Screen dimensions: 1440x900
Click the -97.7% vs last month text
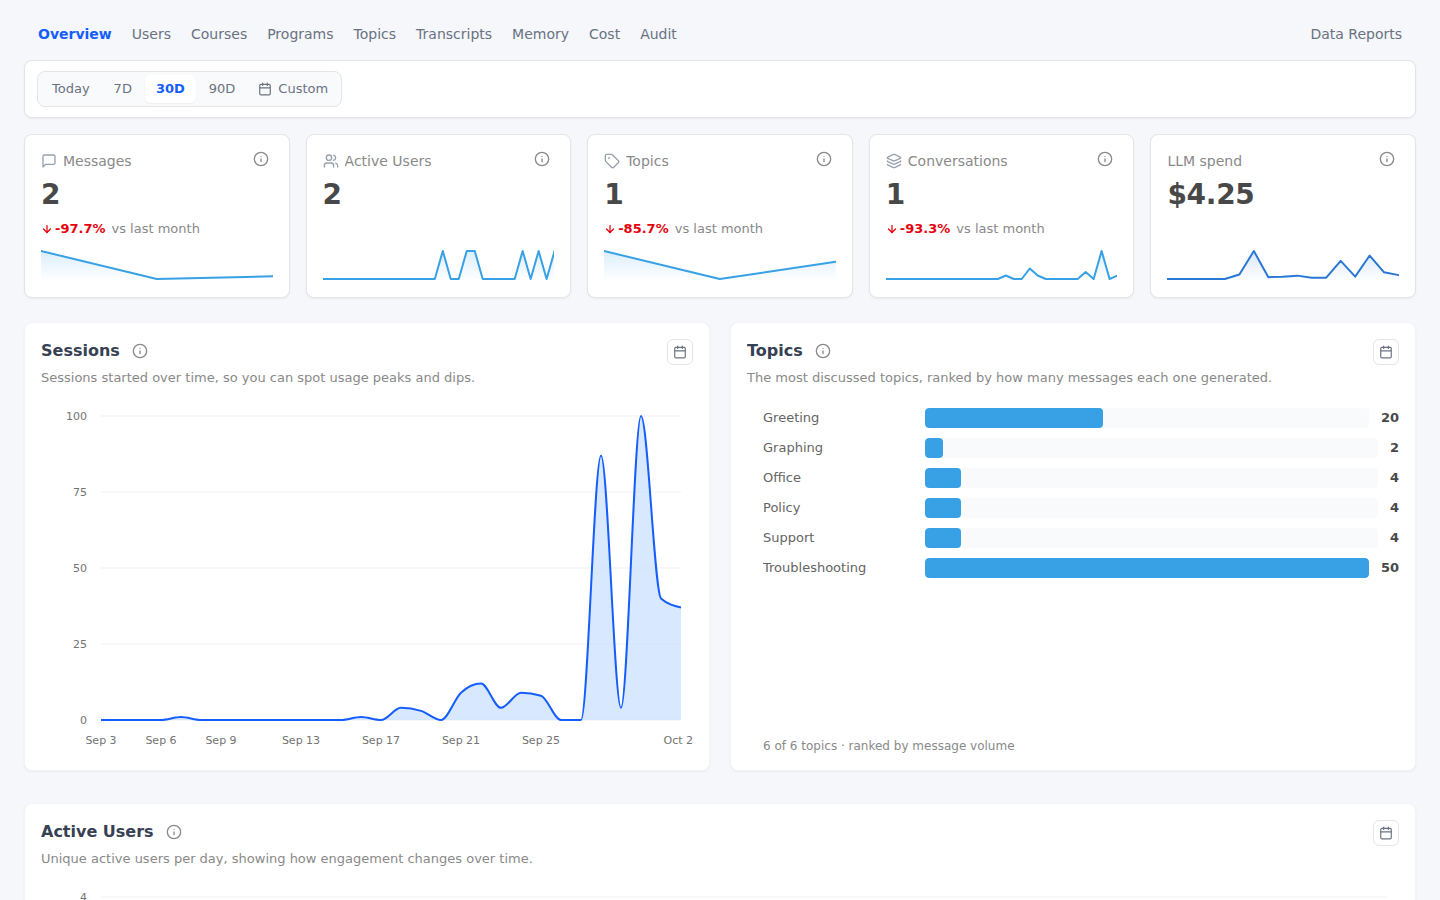coord(121,229)
